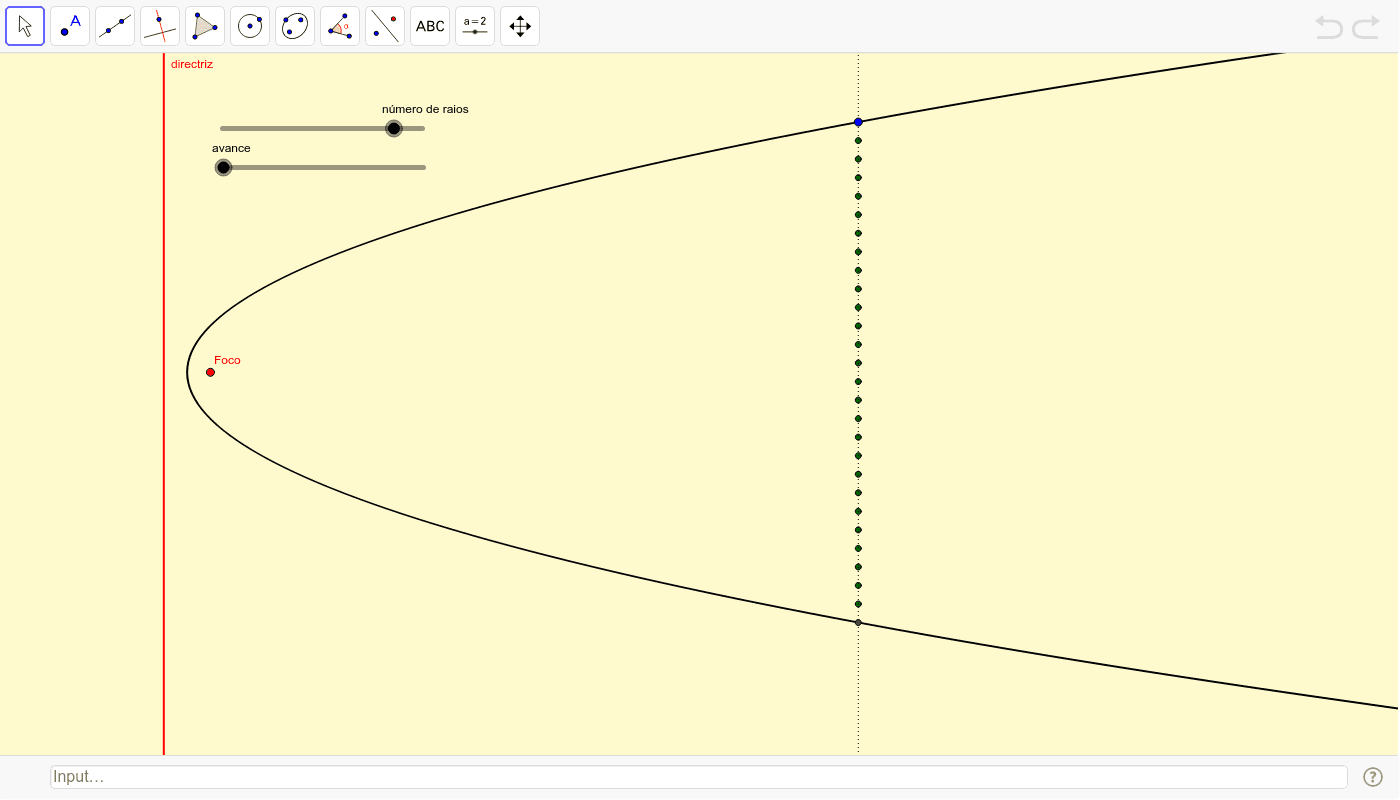Image resolution: width=1400 pixels, height=800 pixels.
Task: Click in the Input bar field
Action: click(x=699, y=777)
